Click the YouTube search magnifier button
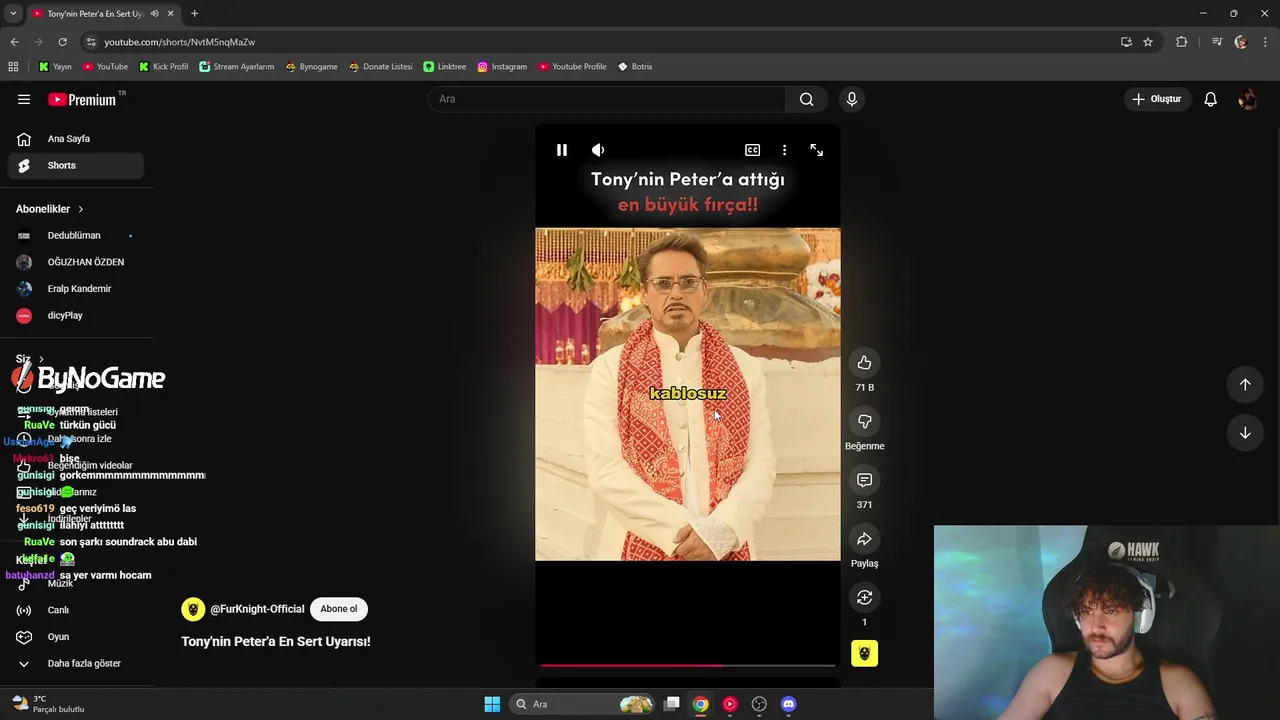 (806, 99)
